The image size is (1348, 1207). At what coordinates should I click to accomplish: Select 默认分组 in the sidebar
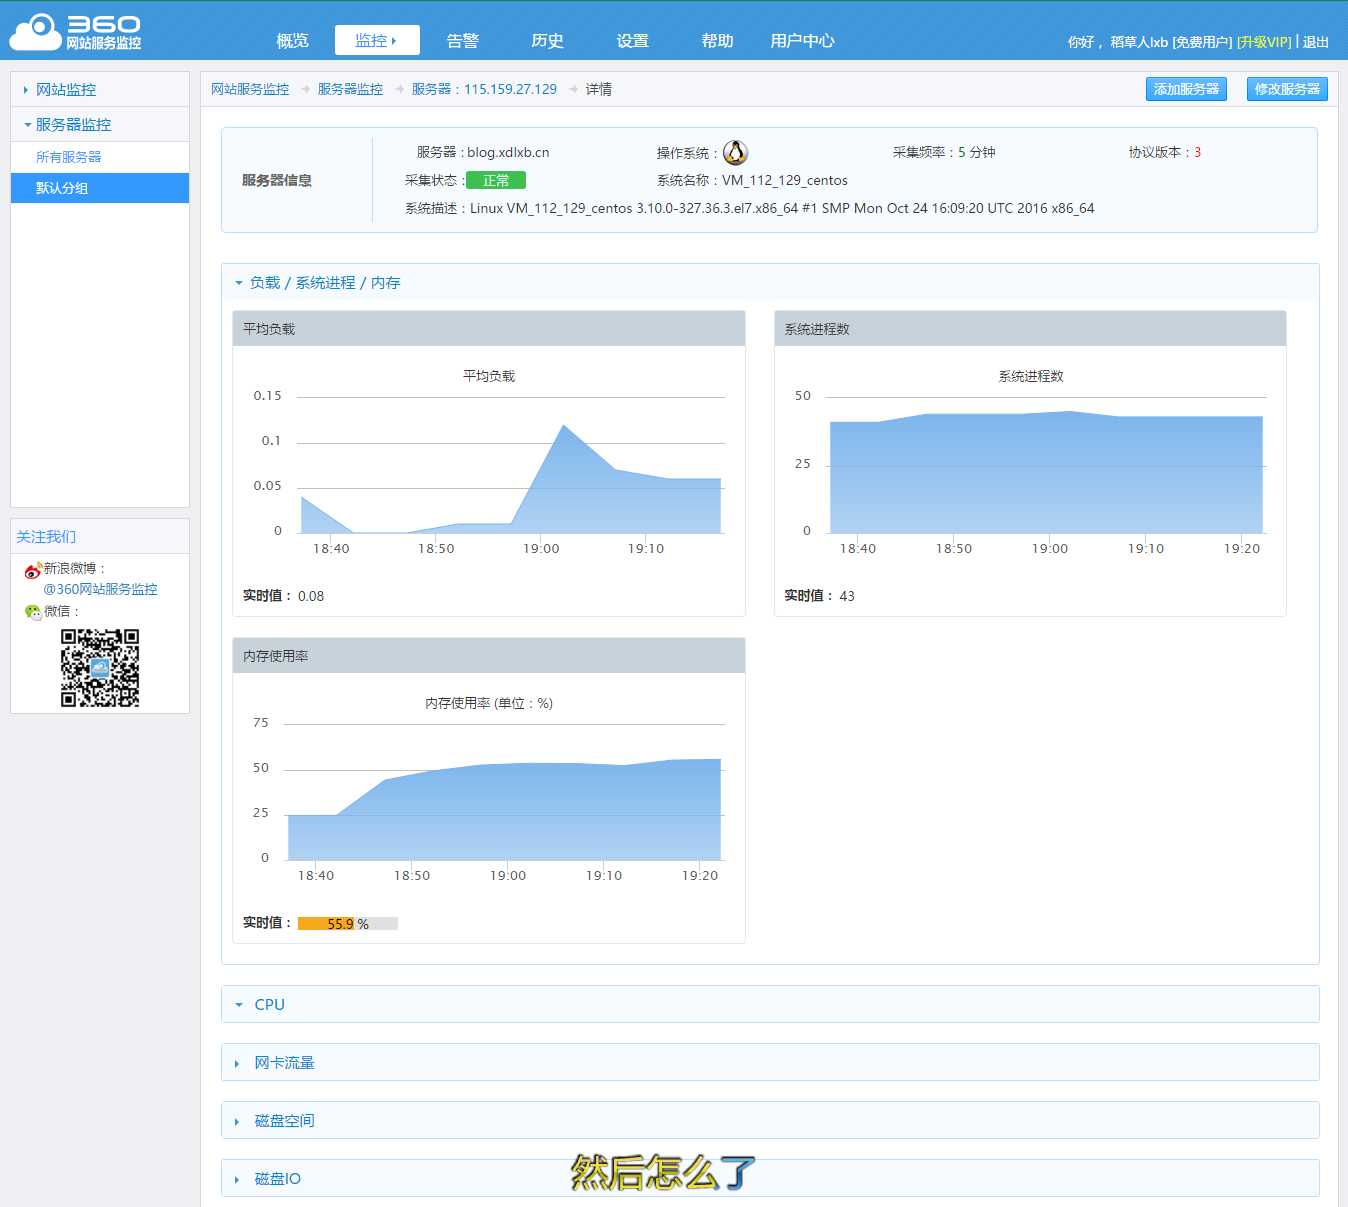tap(100, 188)
